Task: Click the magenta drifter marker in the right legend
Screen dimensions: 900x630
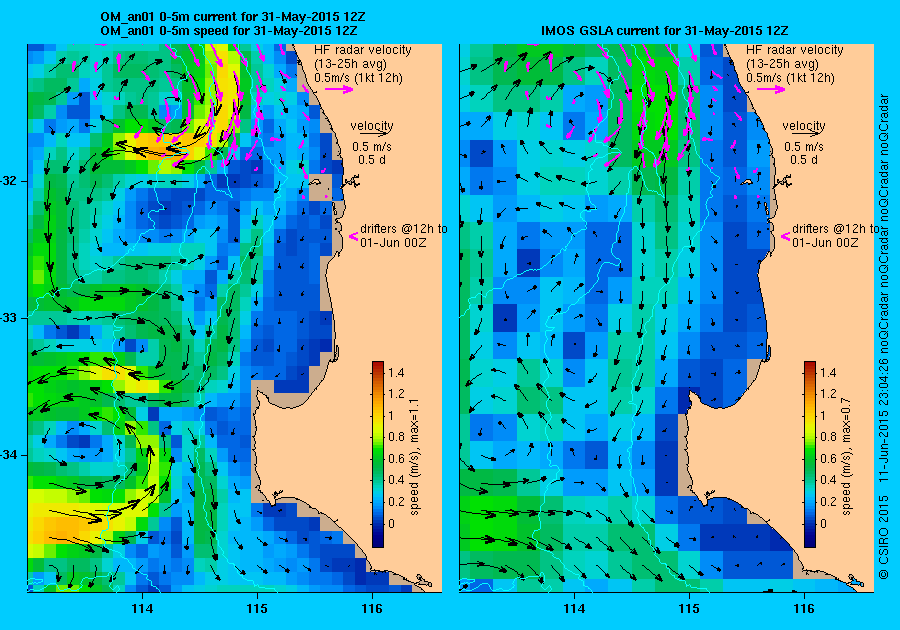Action: point(786,236)
